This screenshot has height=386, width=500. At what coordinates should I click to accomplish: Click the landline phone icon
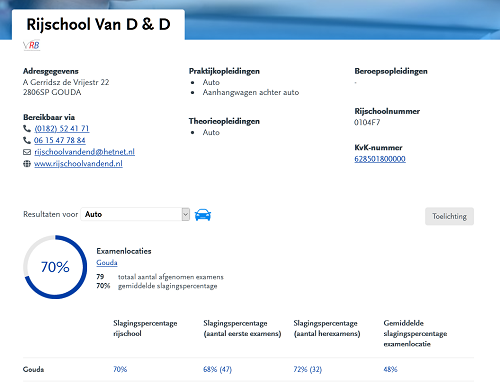[27, 128]
